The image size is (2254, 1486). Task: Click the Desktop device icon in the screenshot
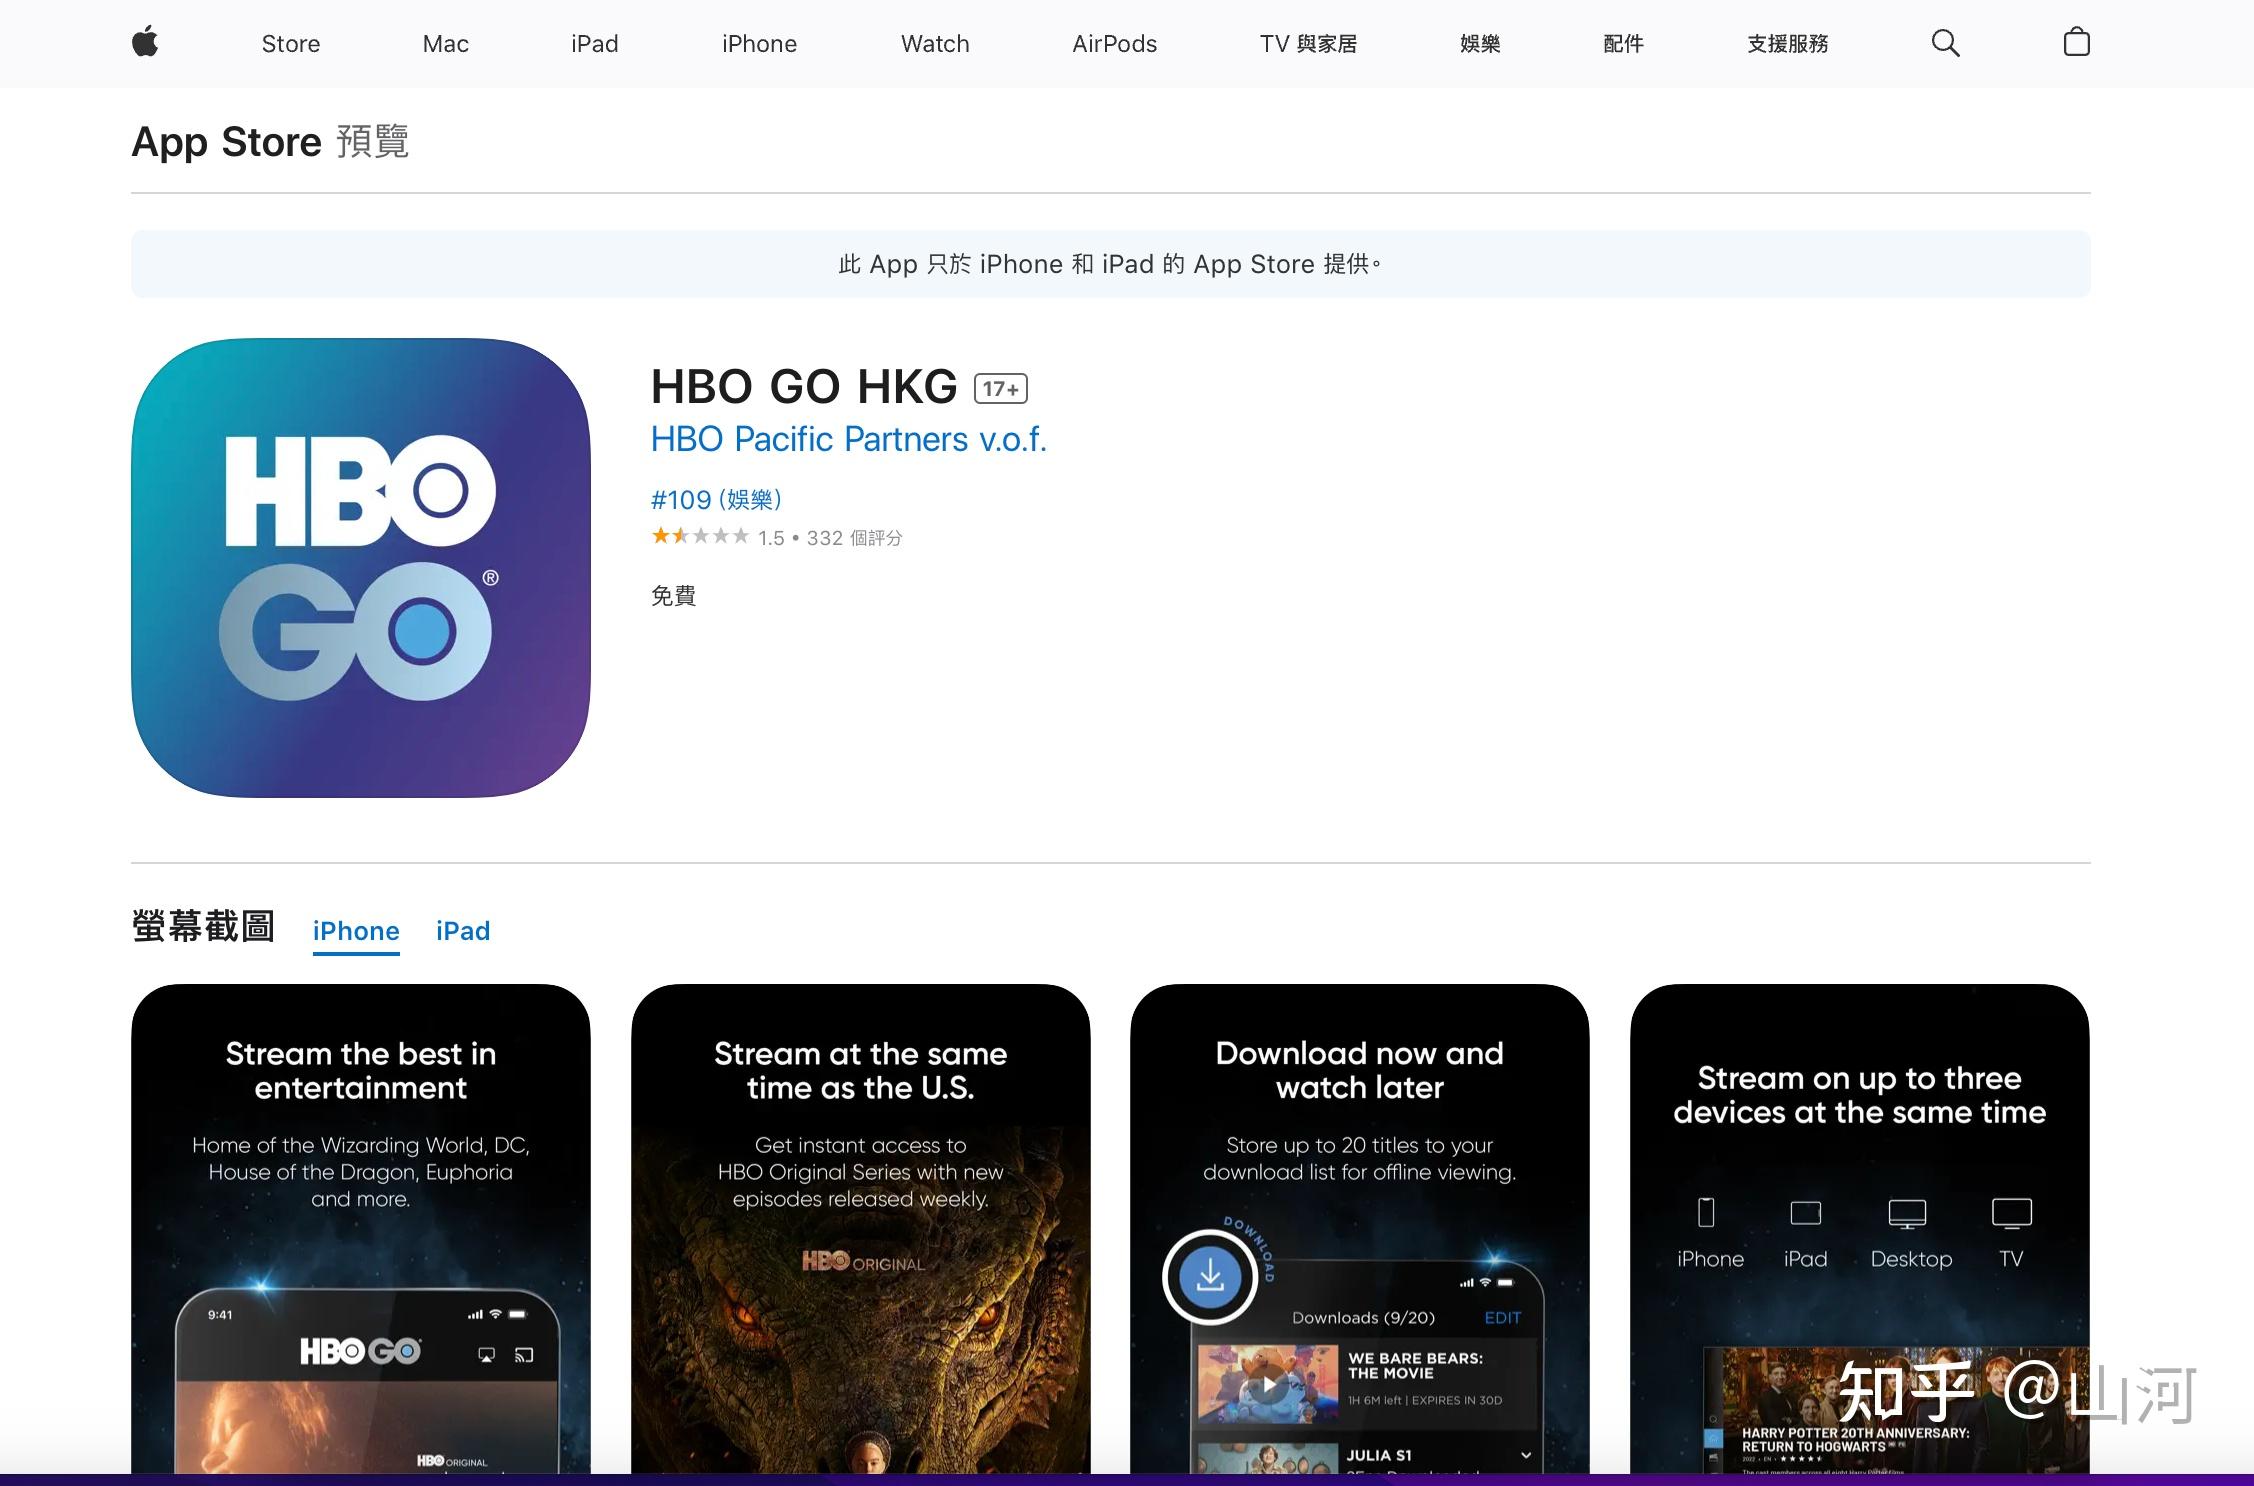point(1910,1214)
